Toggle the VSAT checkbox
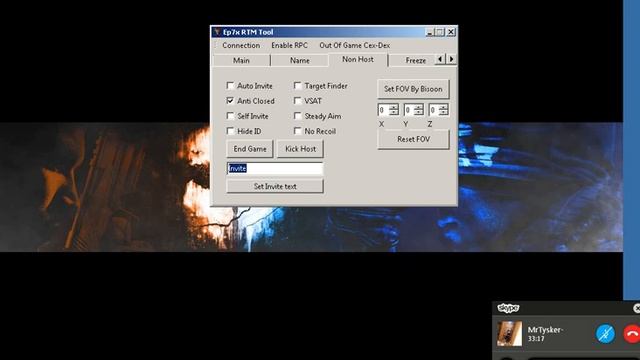 tap(298, 101)
